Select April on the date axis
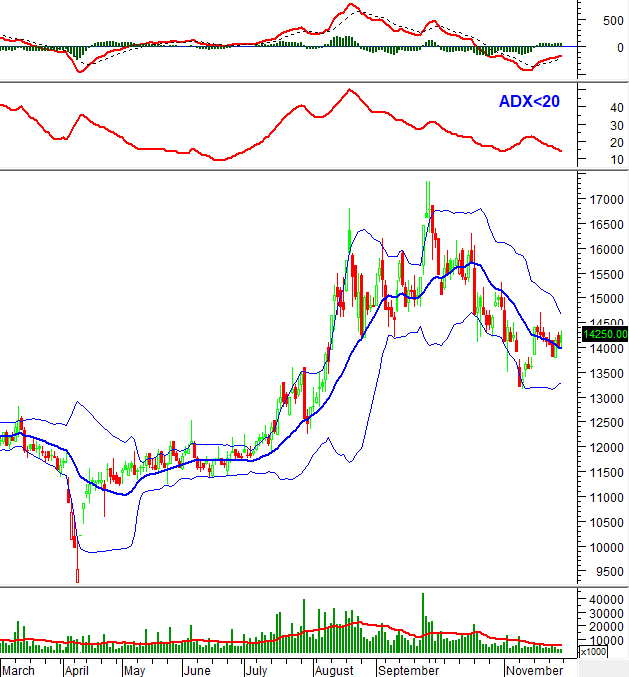Image resolution: width=629 pixels, height=677 pixels. [x=77, y=669]
